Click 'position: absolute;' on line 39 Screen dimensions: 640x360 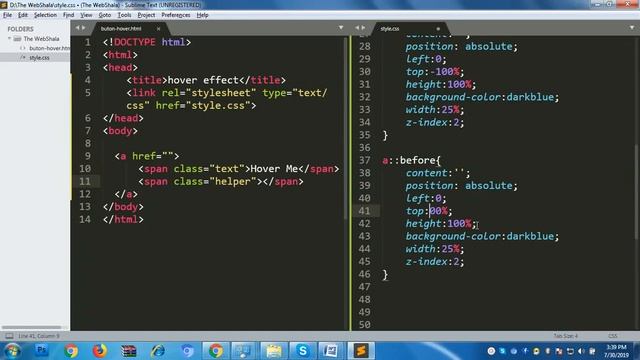click(x=462, y=185)
